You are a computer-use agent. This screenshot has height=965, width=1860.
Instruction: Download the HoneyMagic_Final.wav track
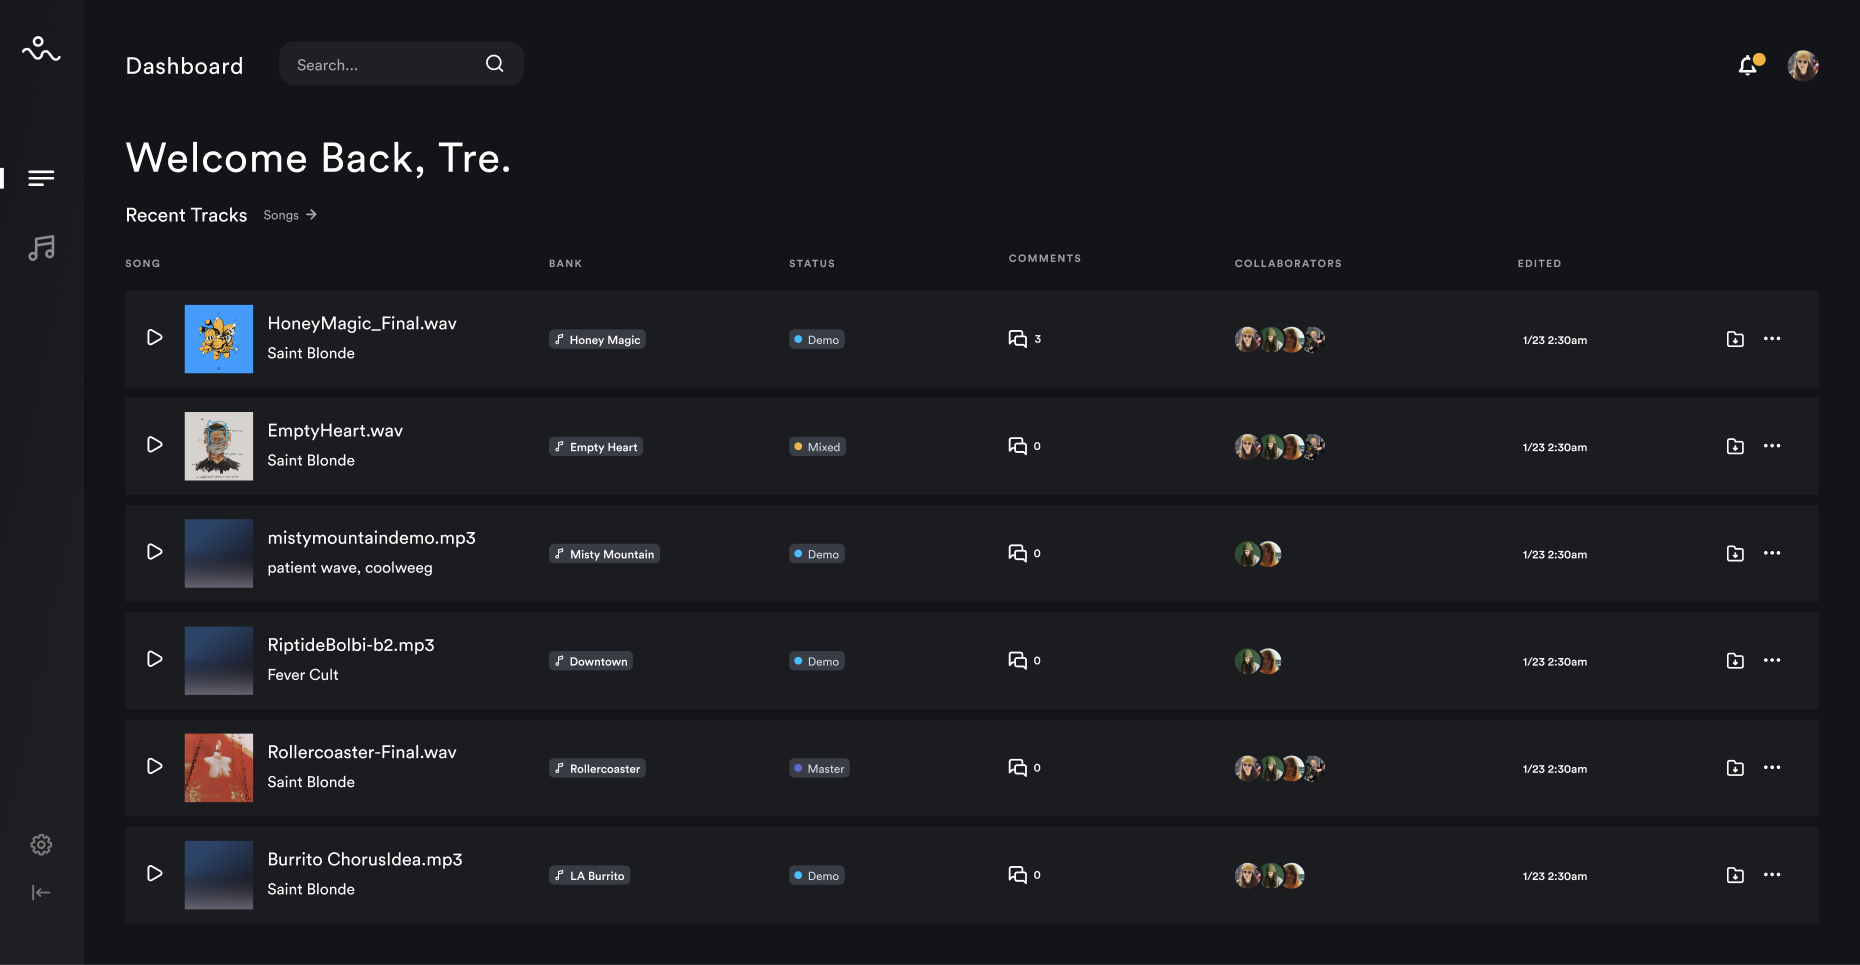(1735, 339)
